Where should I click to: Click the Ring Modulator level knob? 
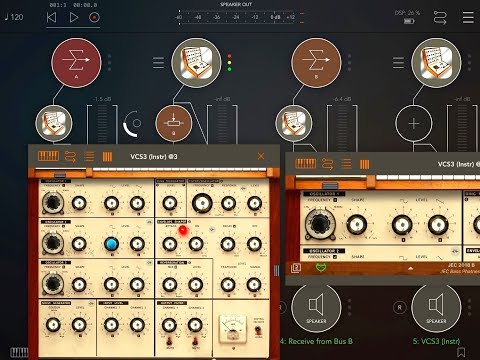170,203
